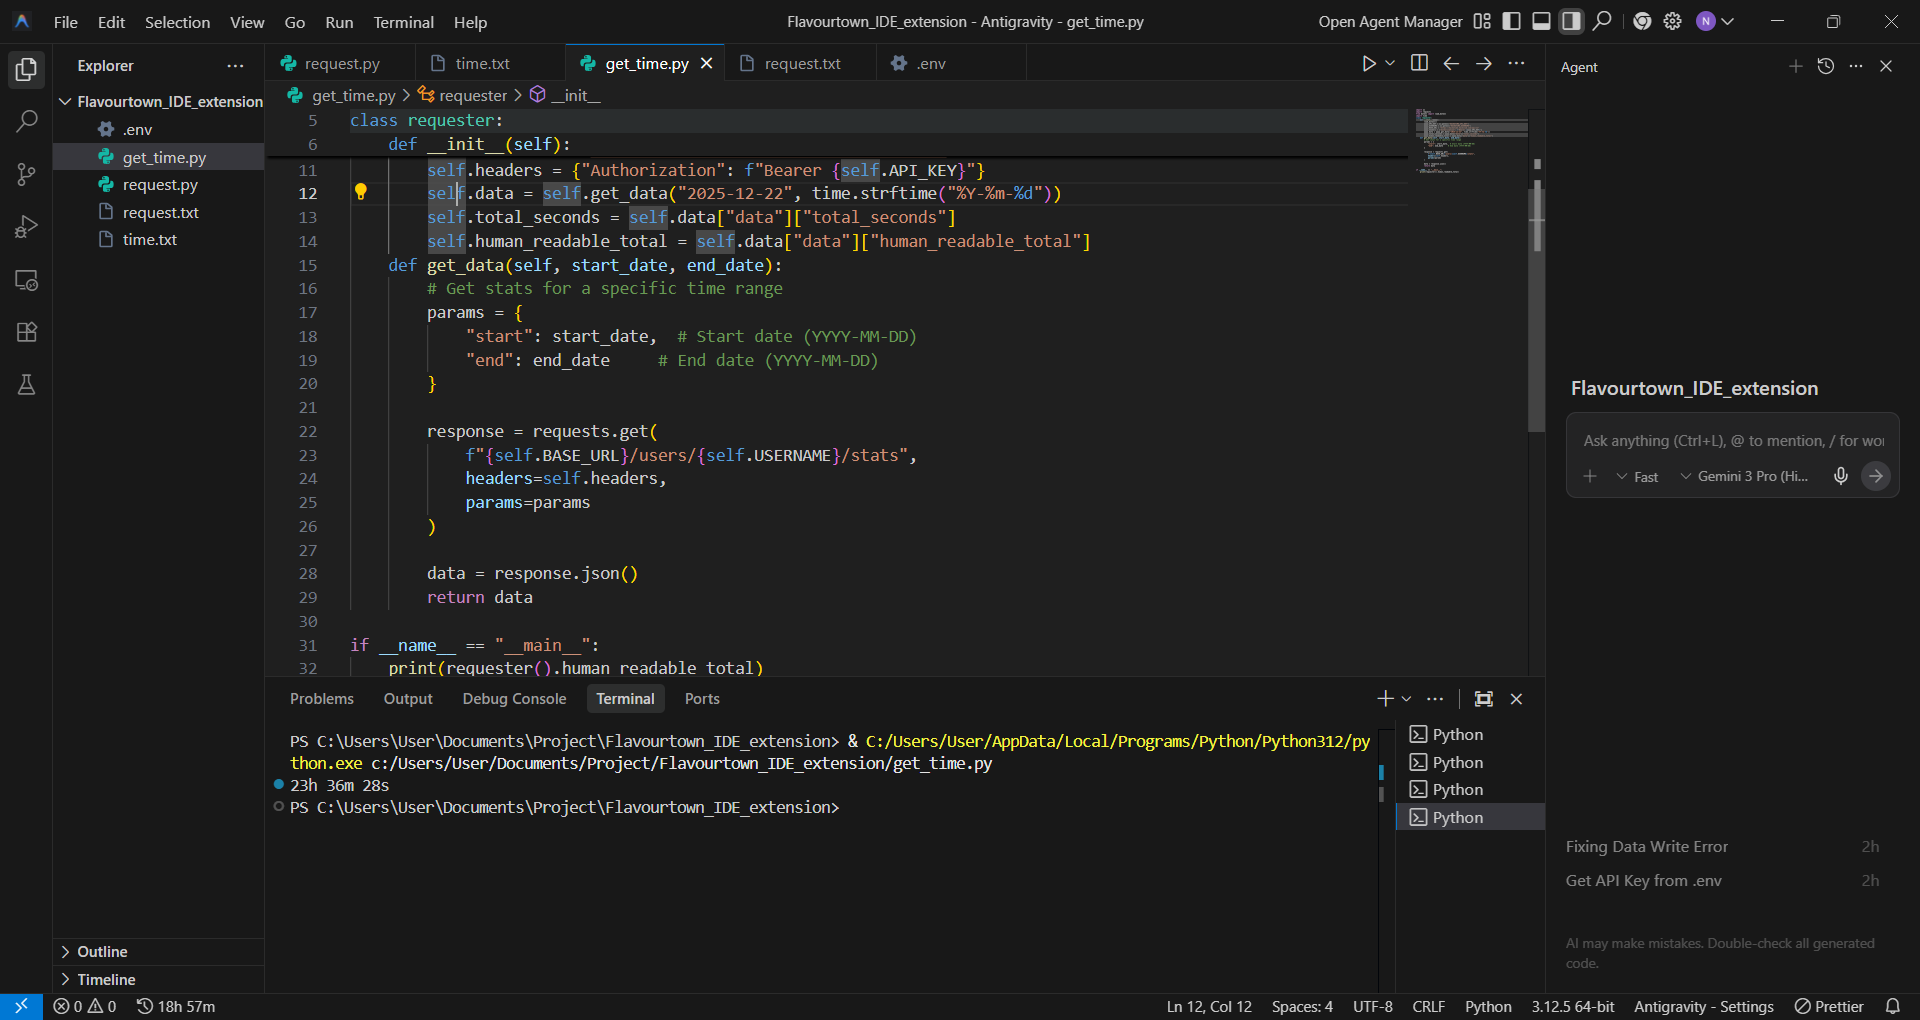Open the Fixing Data Write Error conversation
This screenshot has width=1920, height=1020.
(1647, 846)
